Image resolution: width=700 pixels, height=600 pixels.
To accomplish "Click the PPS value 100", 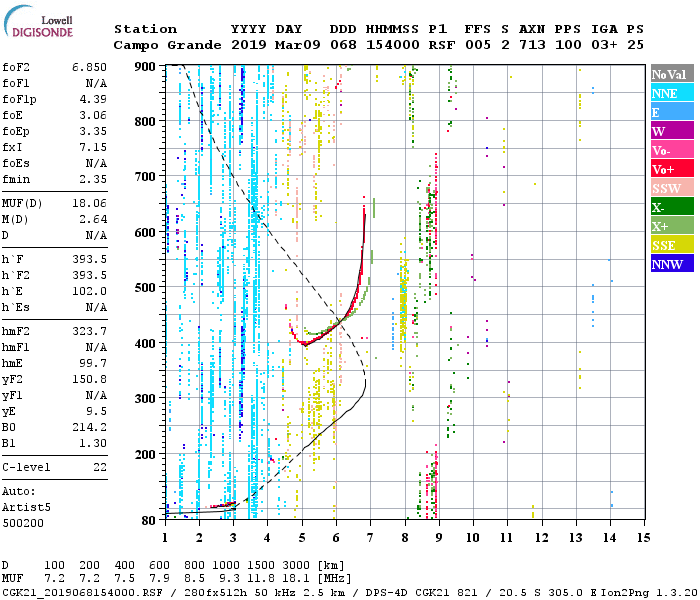I will tap(568, 45).
